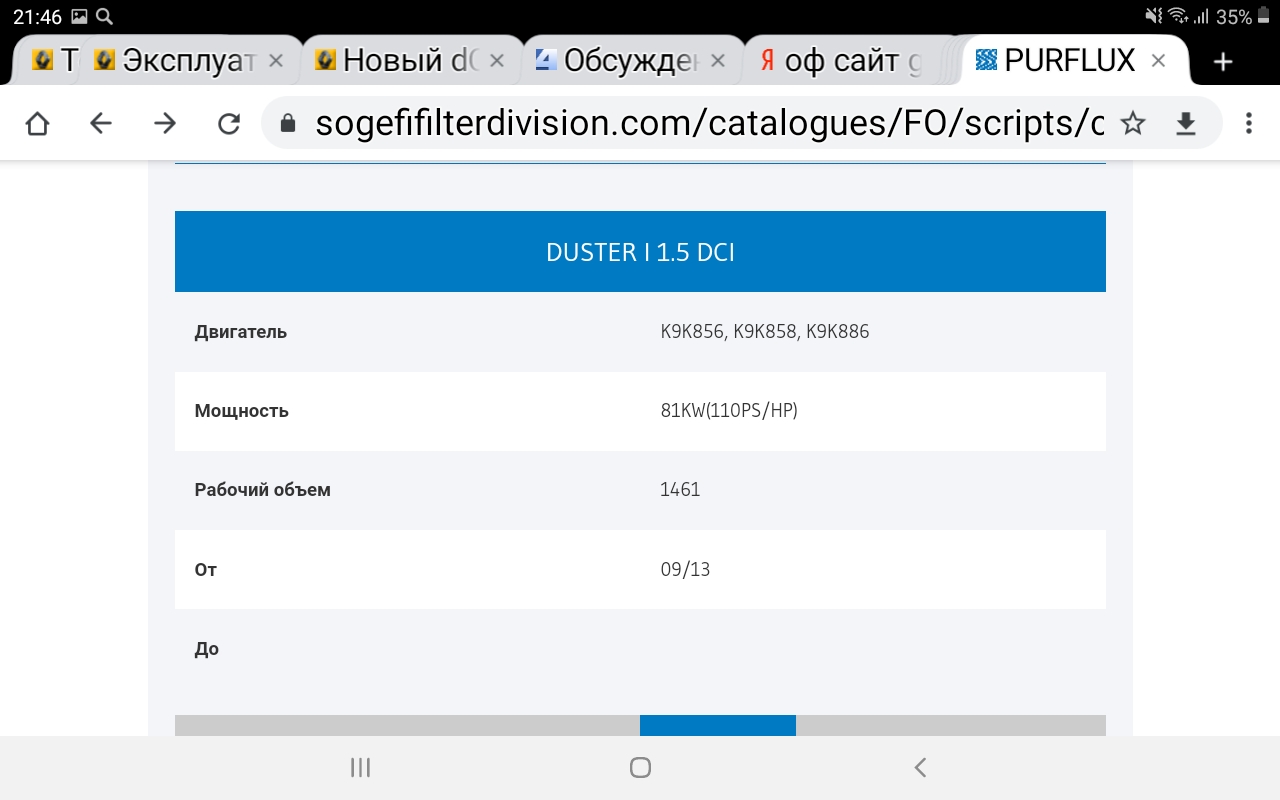Go forward with the browser forward arrow

click(x=165, y=123)
